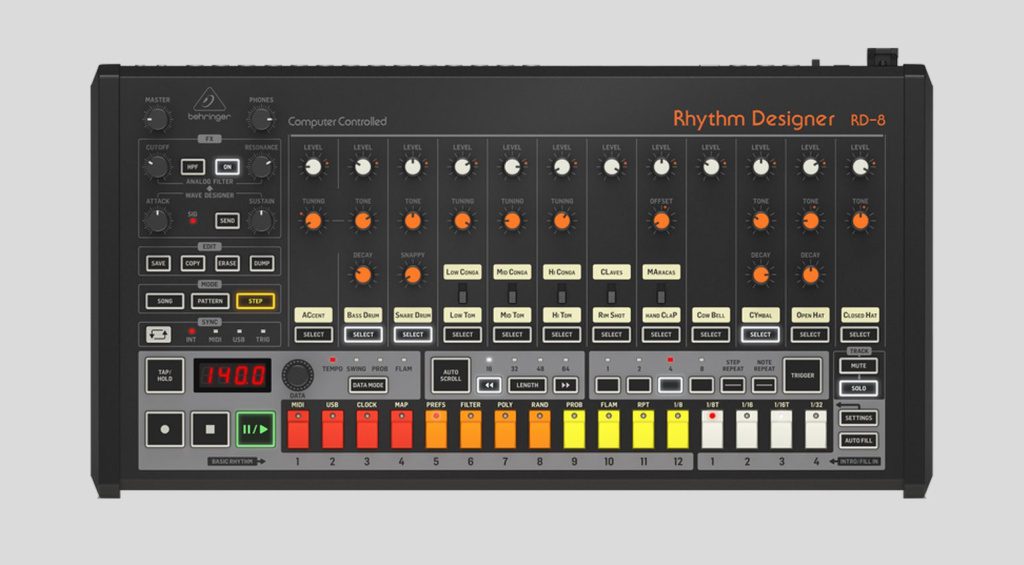
Task: Click SELECT under Bass Drum
Action: (363, 334)
